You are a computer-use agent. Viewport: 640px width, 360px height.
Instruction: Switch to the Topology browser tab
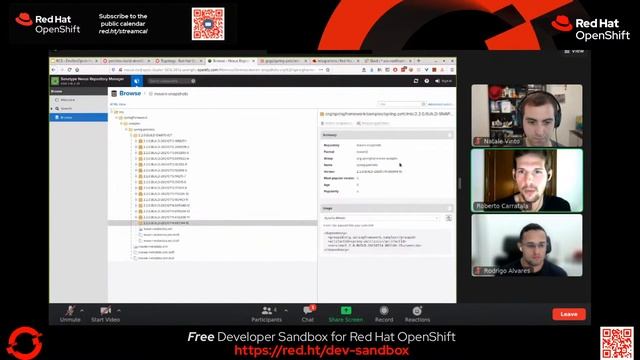pos(179,61)
